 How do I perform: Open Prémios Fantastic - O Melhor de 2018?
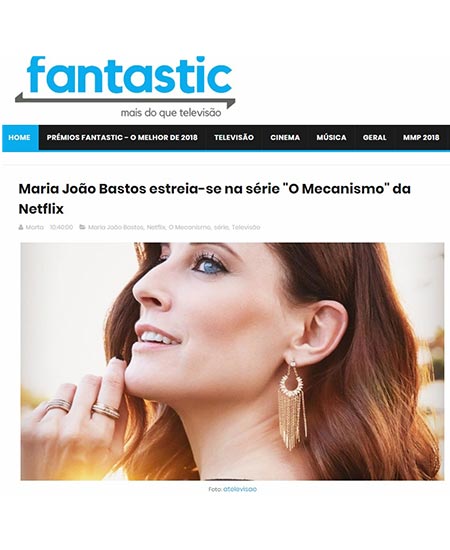point(122,138)
